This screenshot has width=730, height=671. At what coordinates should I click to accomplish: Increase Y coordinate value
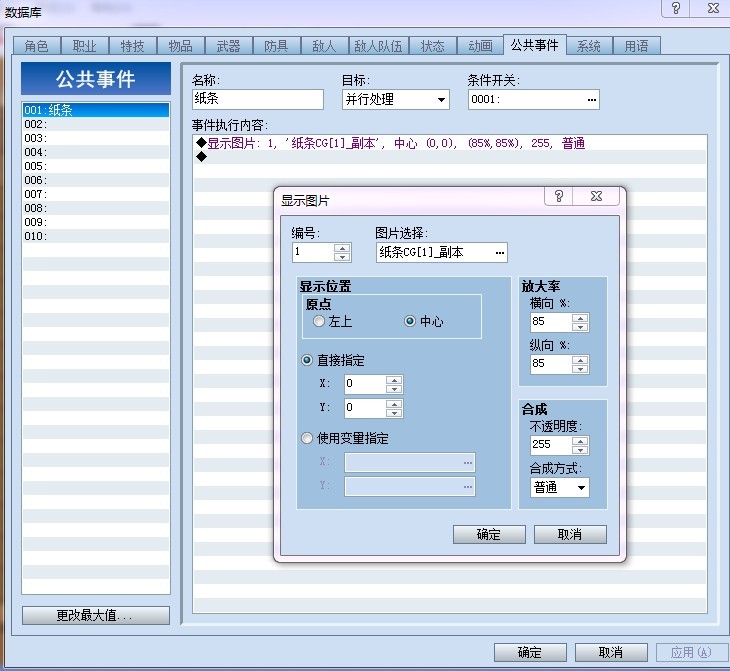pyautogui.click(x=394, y=404)
